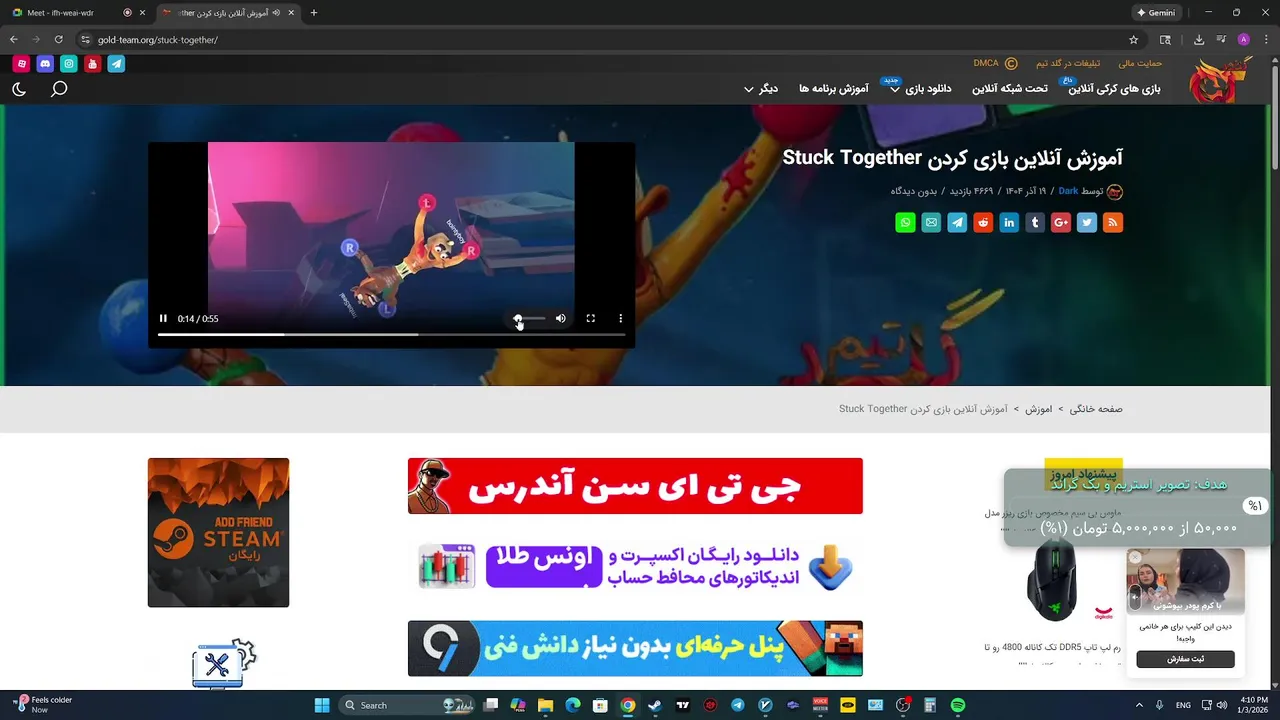
Task: Close the Meet tab
Action: pyautogui.click(x=142, y=13)
